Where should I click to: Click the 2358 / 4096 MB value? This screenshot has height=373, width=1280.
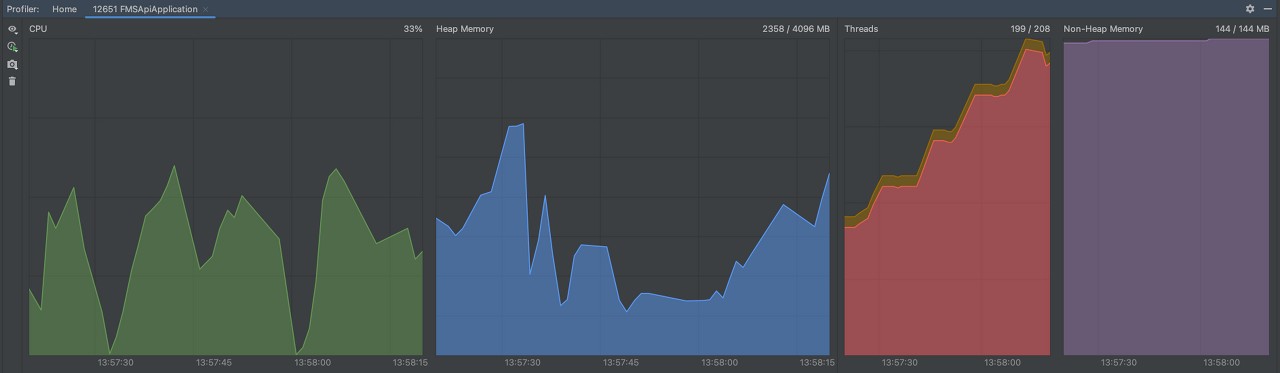click(796, 29)
